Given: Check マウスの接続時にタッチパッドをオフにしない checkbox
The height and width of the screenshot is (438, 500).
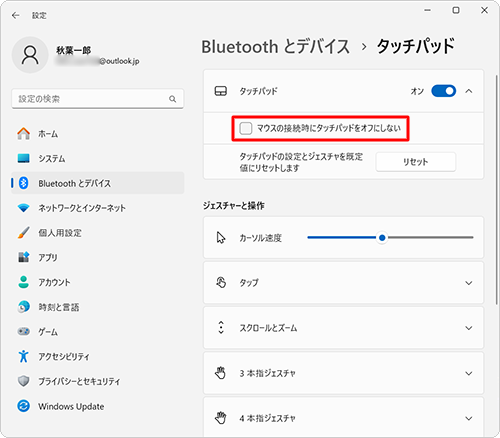Looking at the screenshot, I should pyautogui.click(x=246, y=128).
